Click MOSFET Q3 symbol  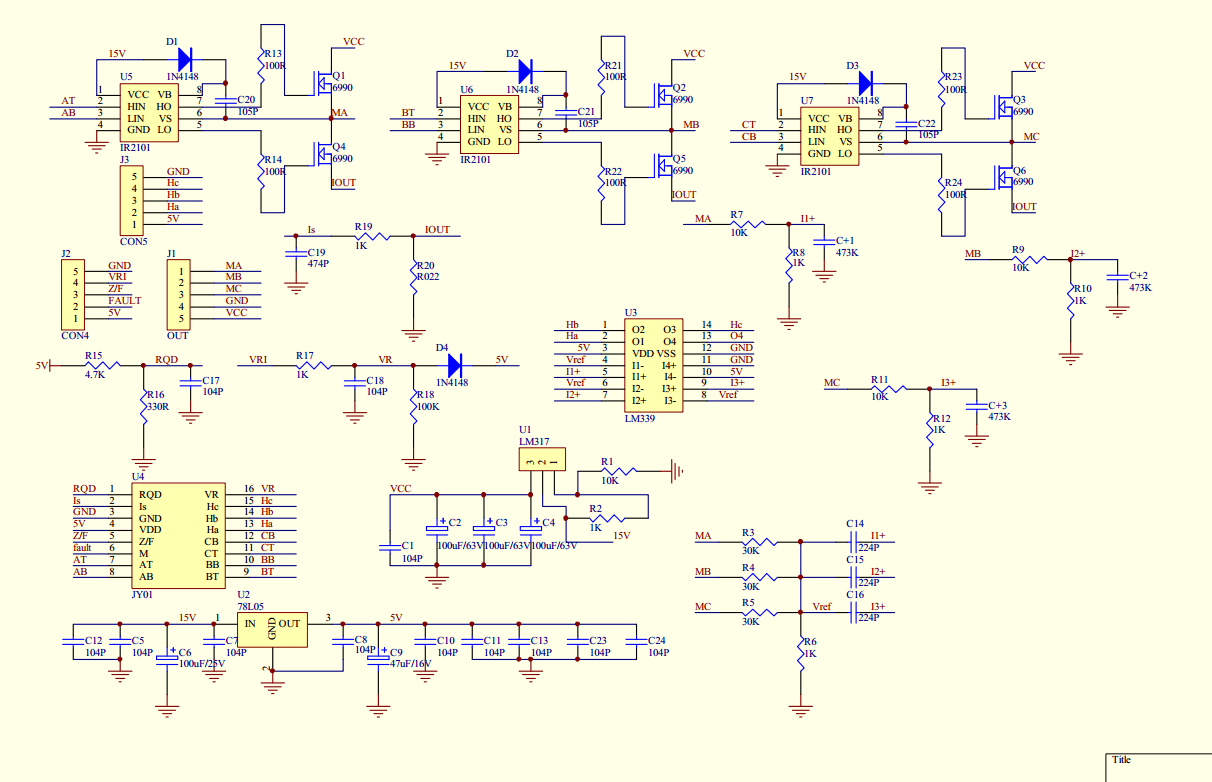[x=1005, y=107]
